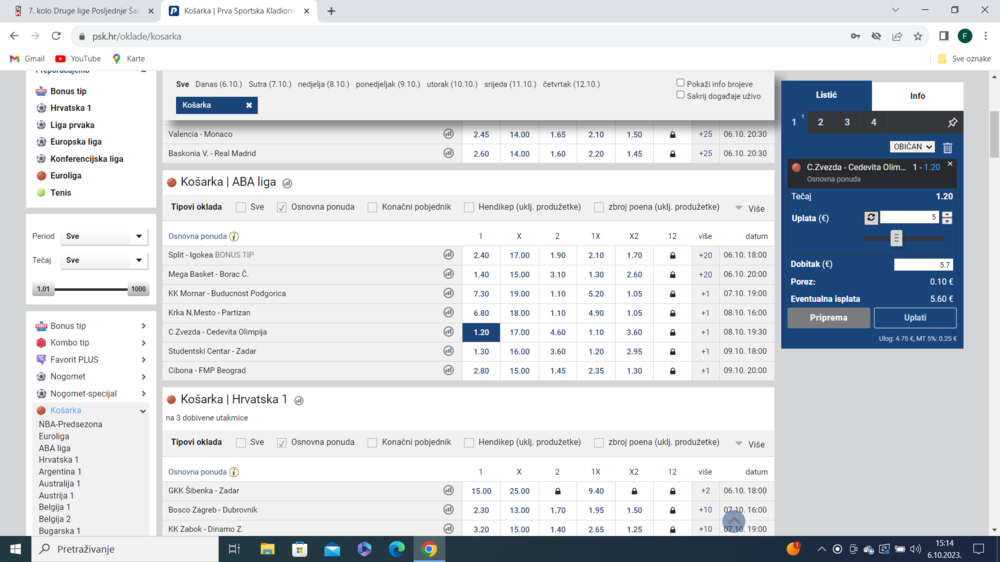This screenshot has height=562, width=1000.
Task: Click info icon next to Osnovna ponuda in ABA liga
Action: point(234,237)
